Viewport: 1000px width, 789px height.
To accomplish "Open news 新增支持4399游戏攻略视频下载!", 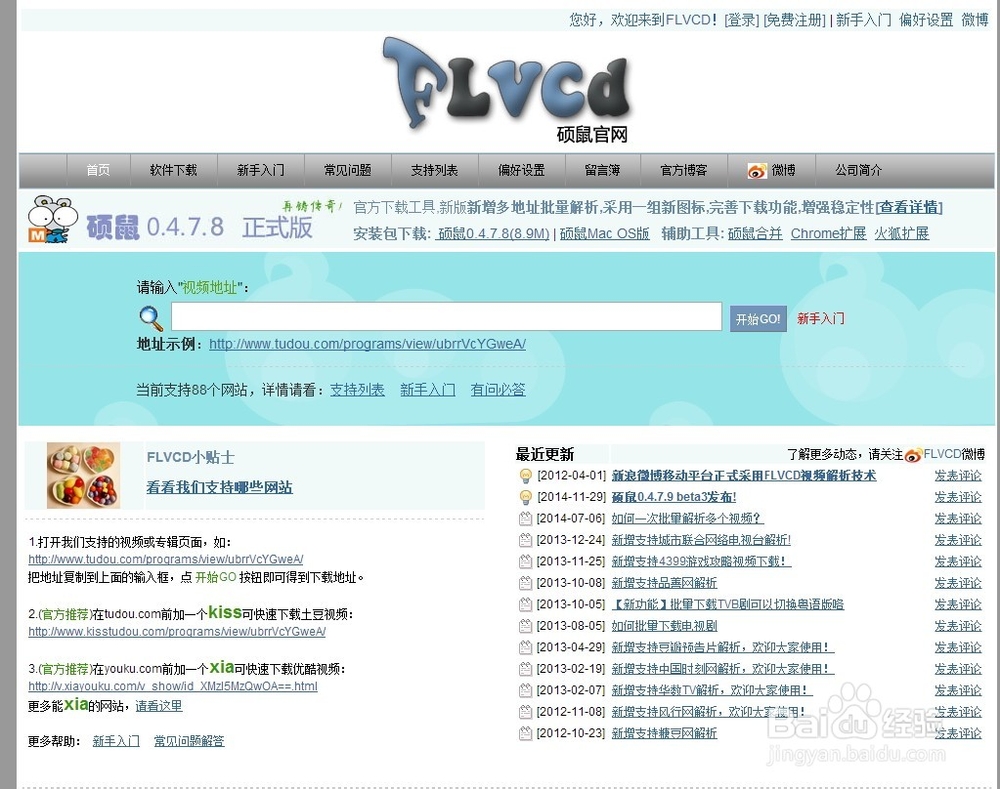I will (701, 561).
